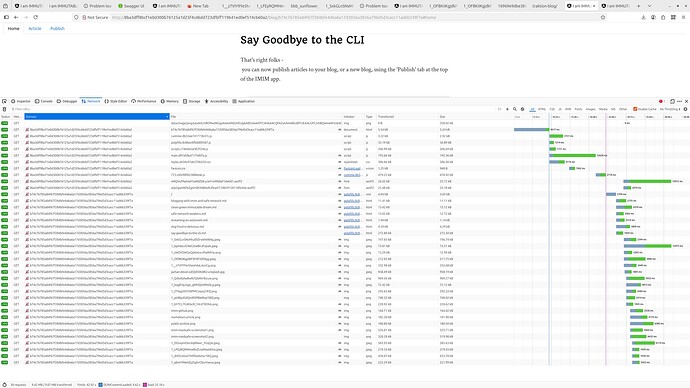Click the red error count indicator

click(661, 101)
